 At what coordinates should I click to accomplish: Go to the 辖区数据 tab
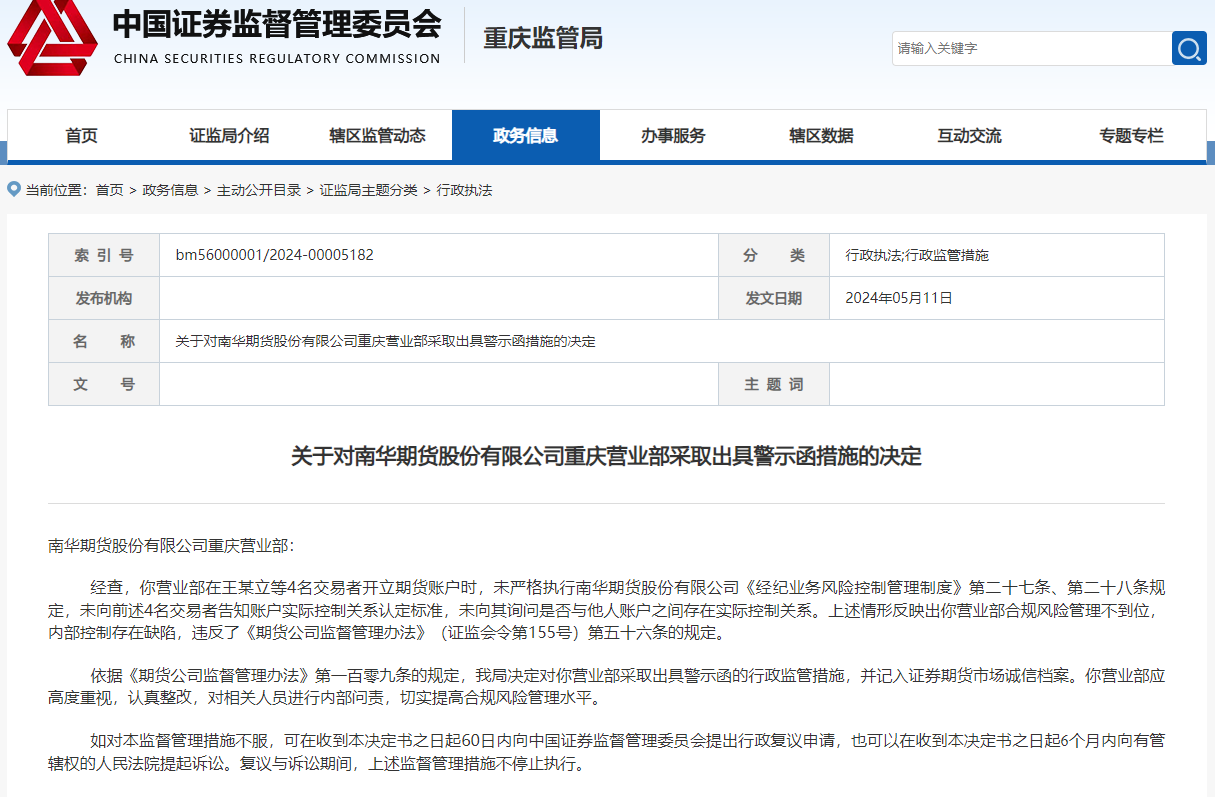coord(821,136)
